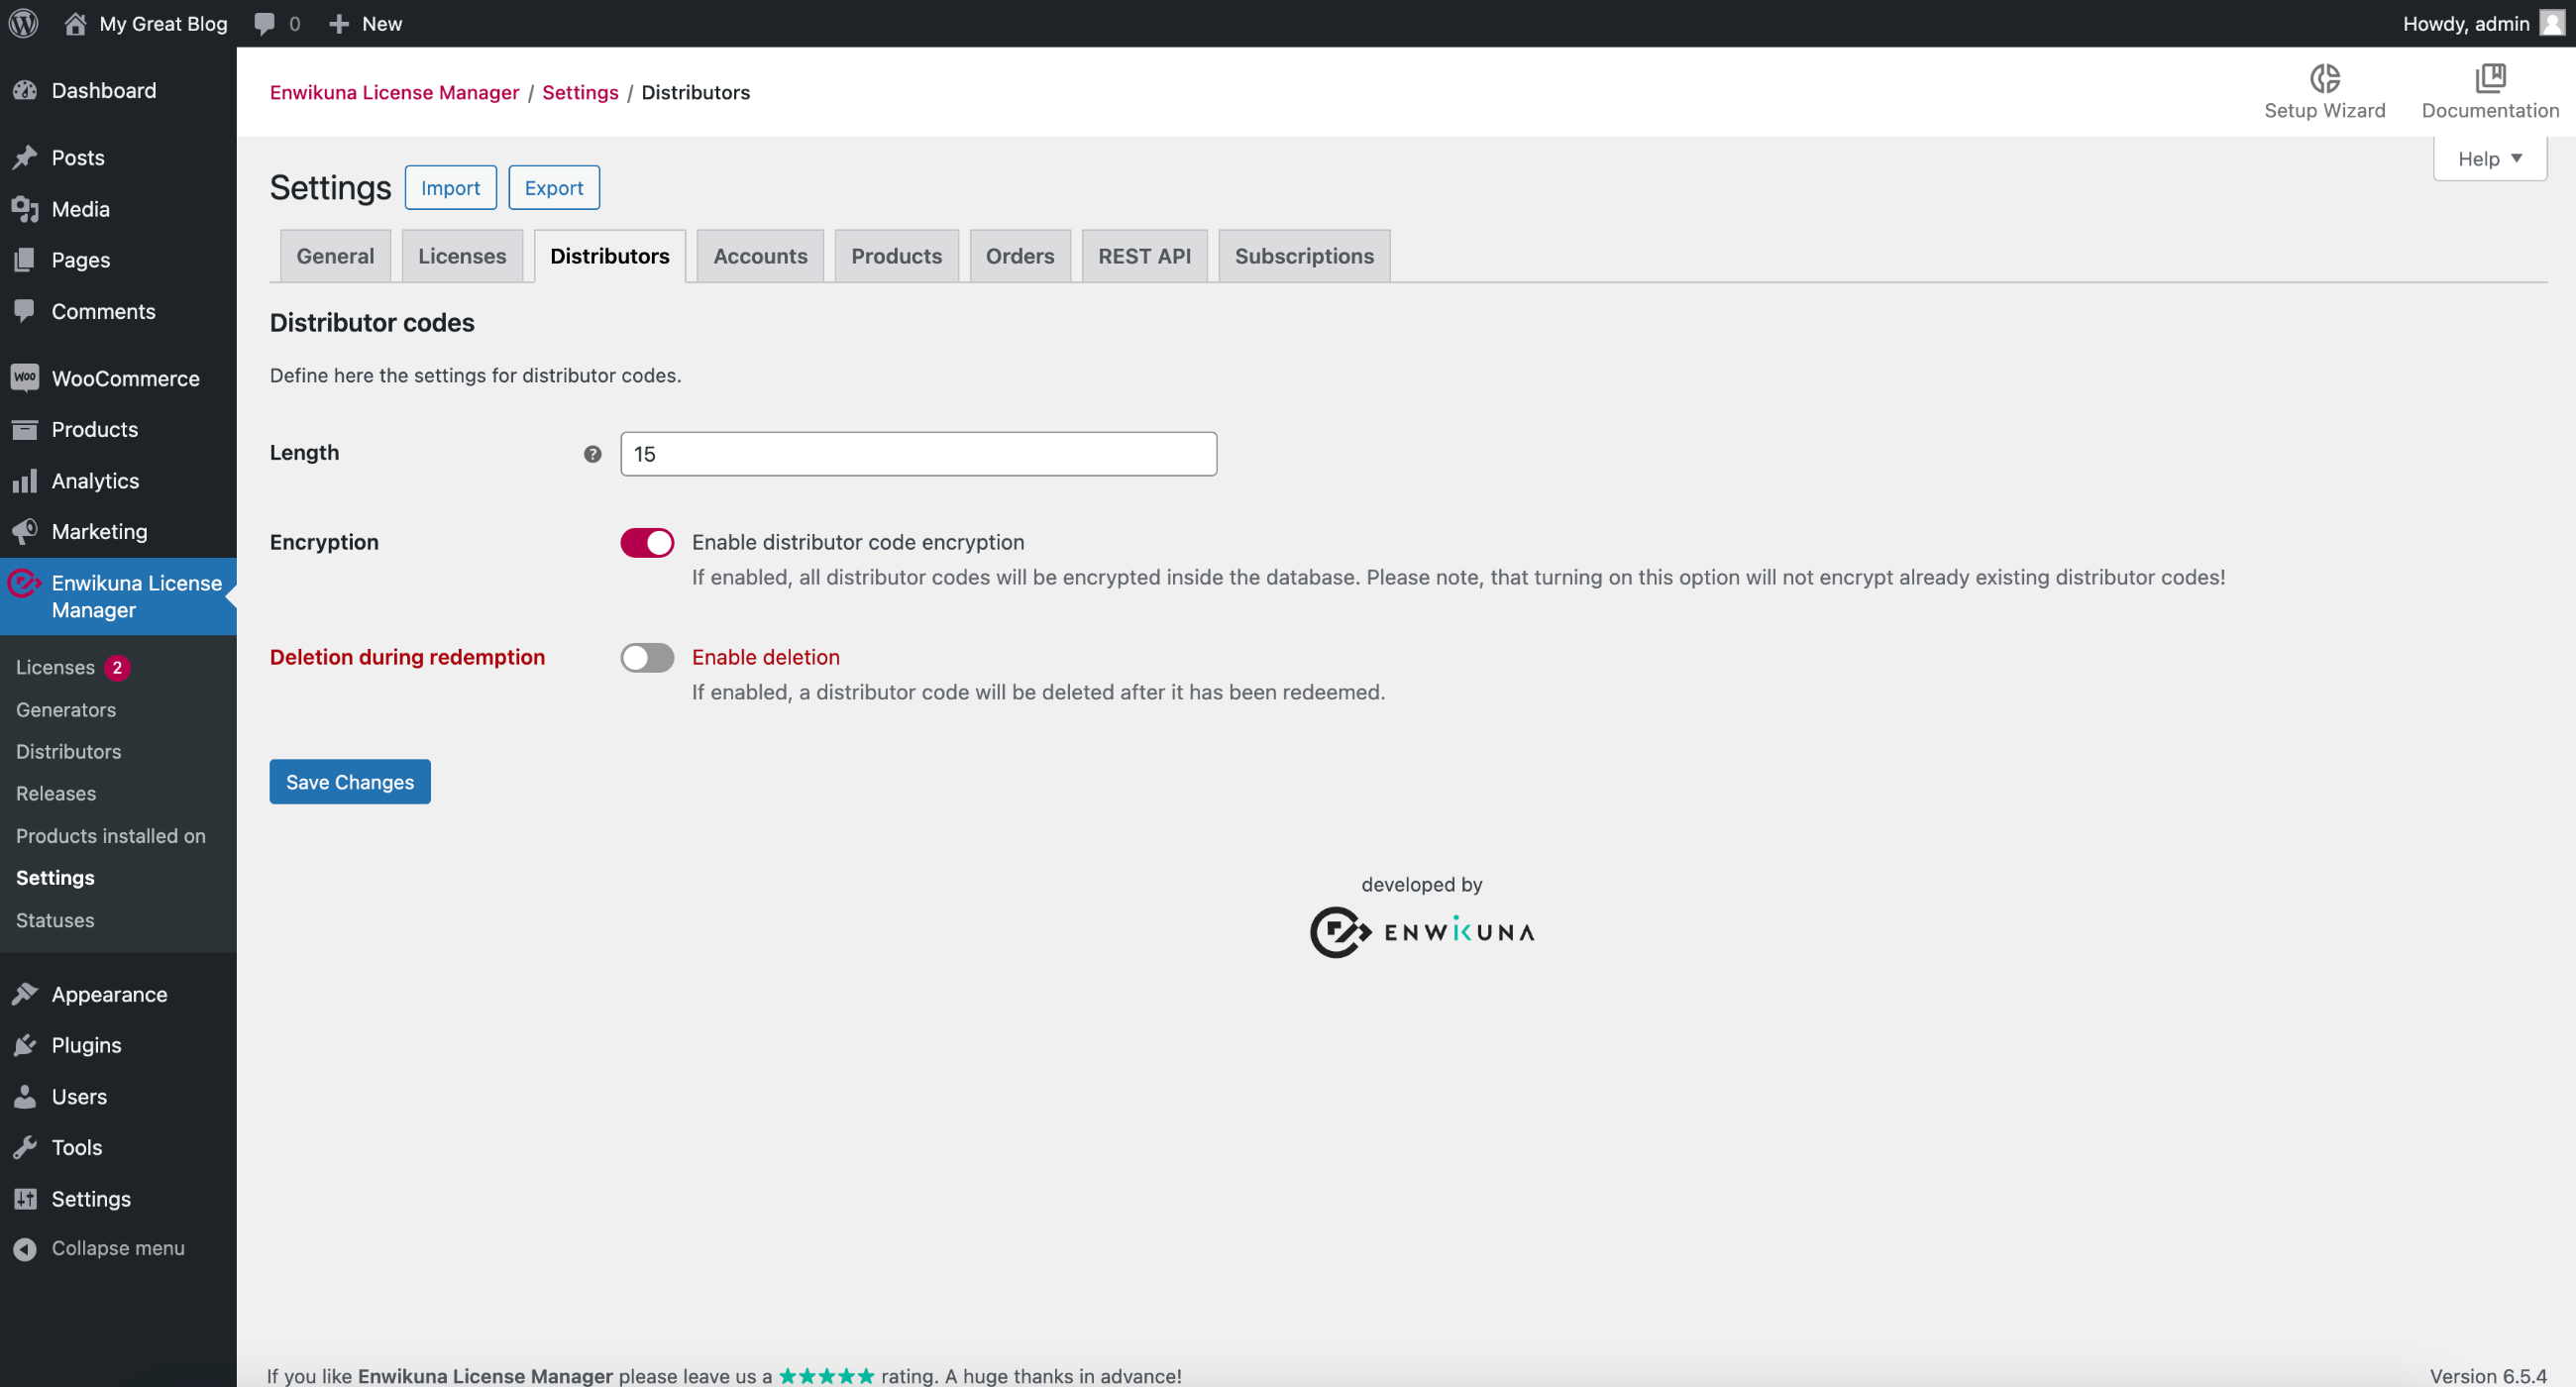
Task: Select the Distributors tab
Action: (610, 256)
